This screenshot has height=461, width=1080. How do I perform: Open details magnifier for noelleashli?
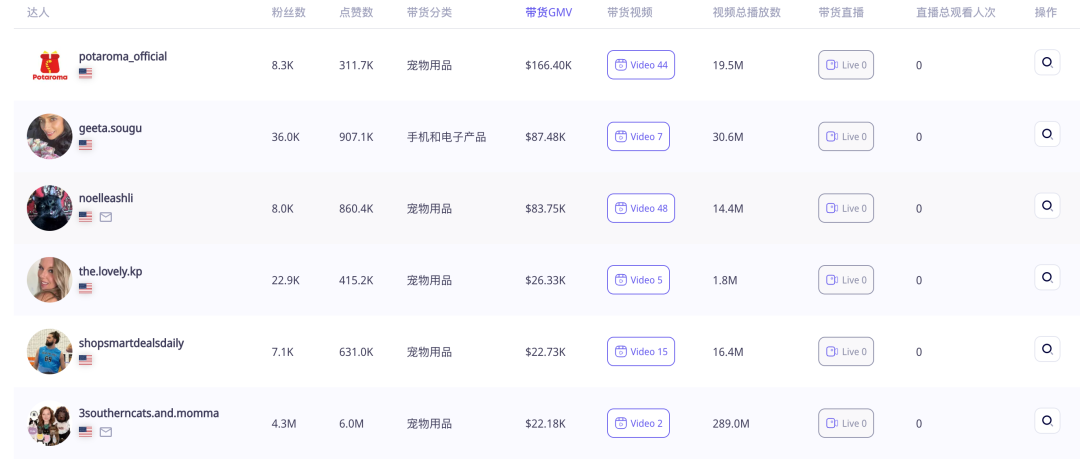click(1047, 205)
